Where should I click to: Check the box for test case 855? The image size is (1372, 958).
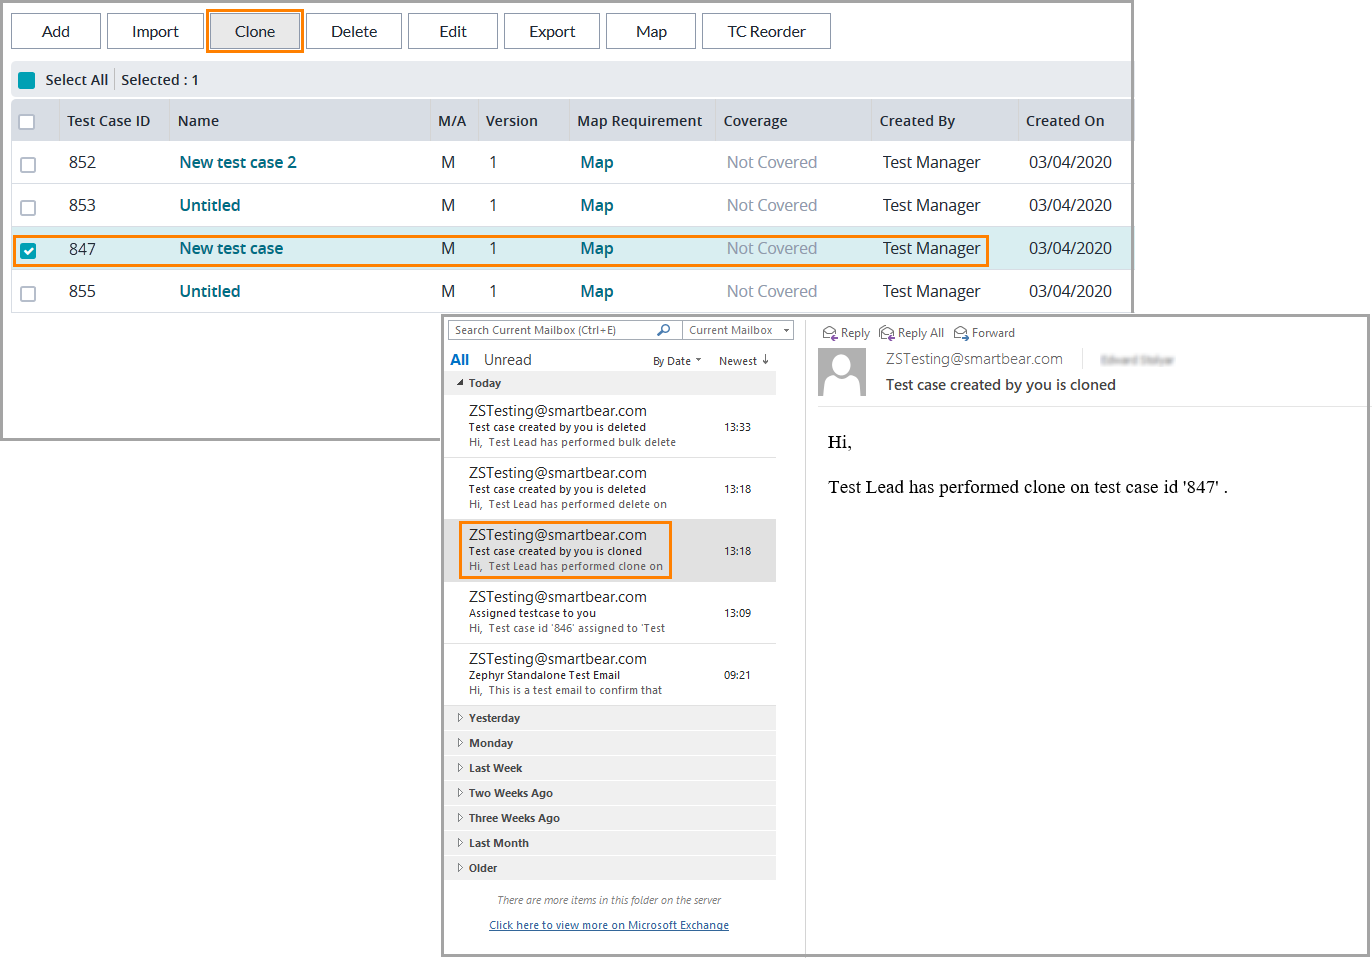pyautogui.click(x=28, y=294)
